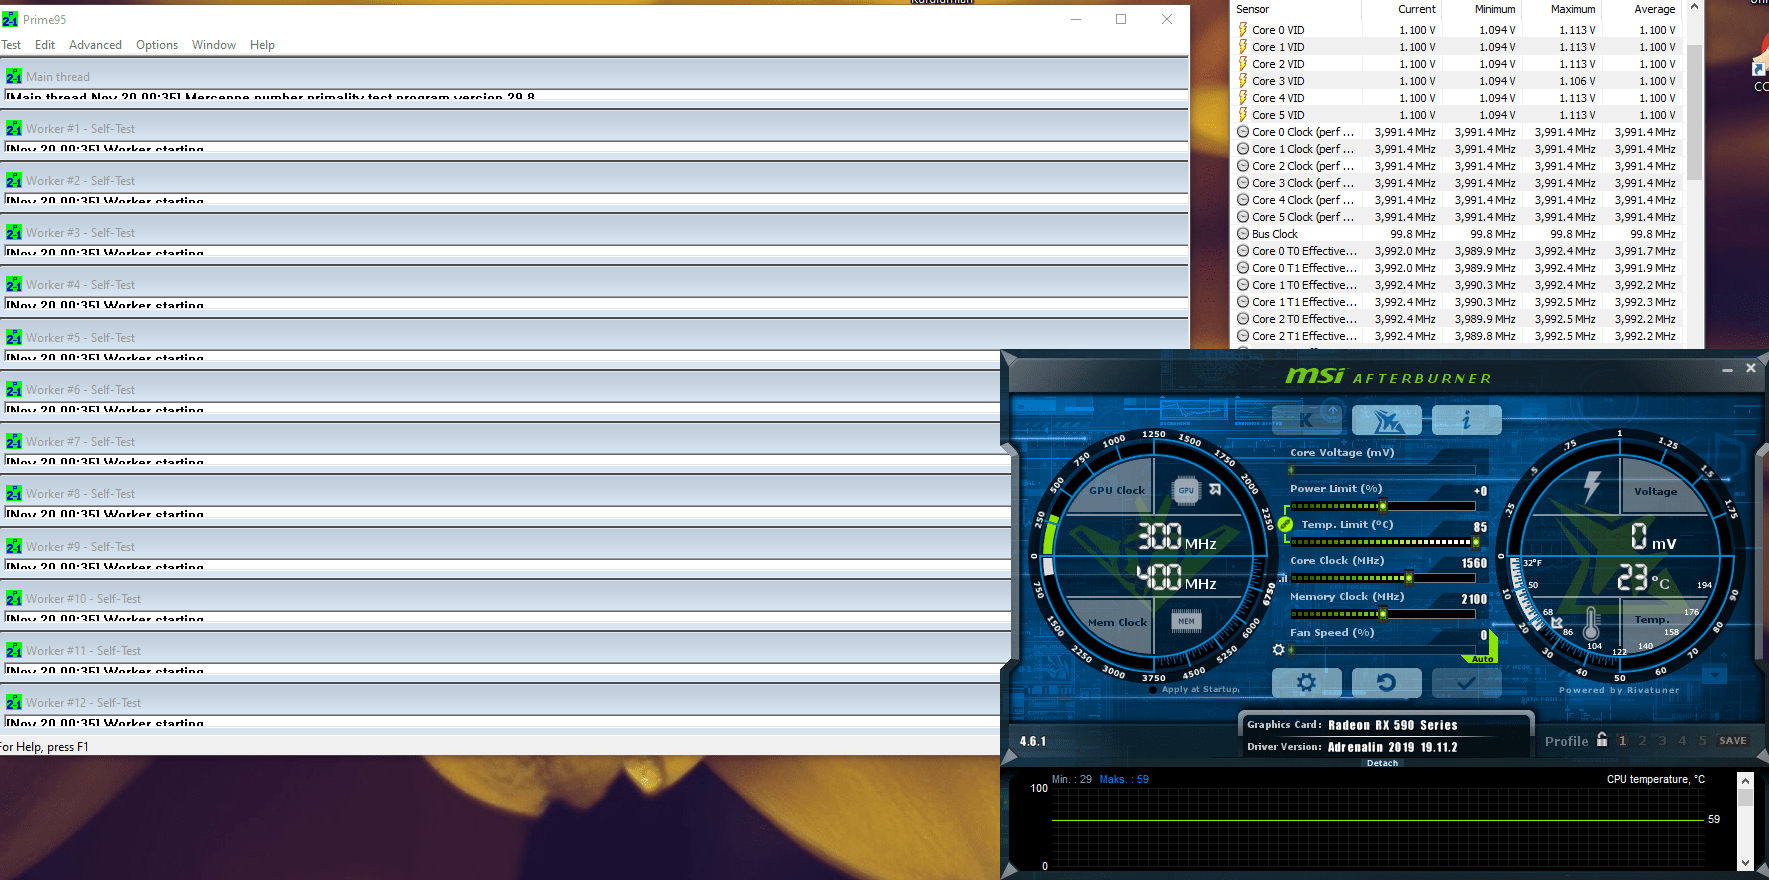Click the Average column header
The image size is (1769, 880).
click(x=1641, y=9)
